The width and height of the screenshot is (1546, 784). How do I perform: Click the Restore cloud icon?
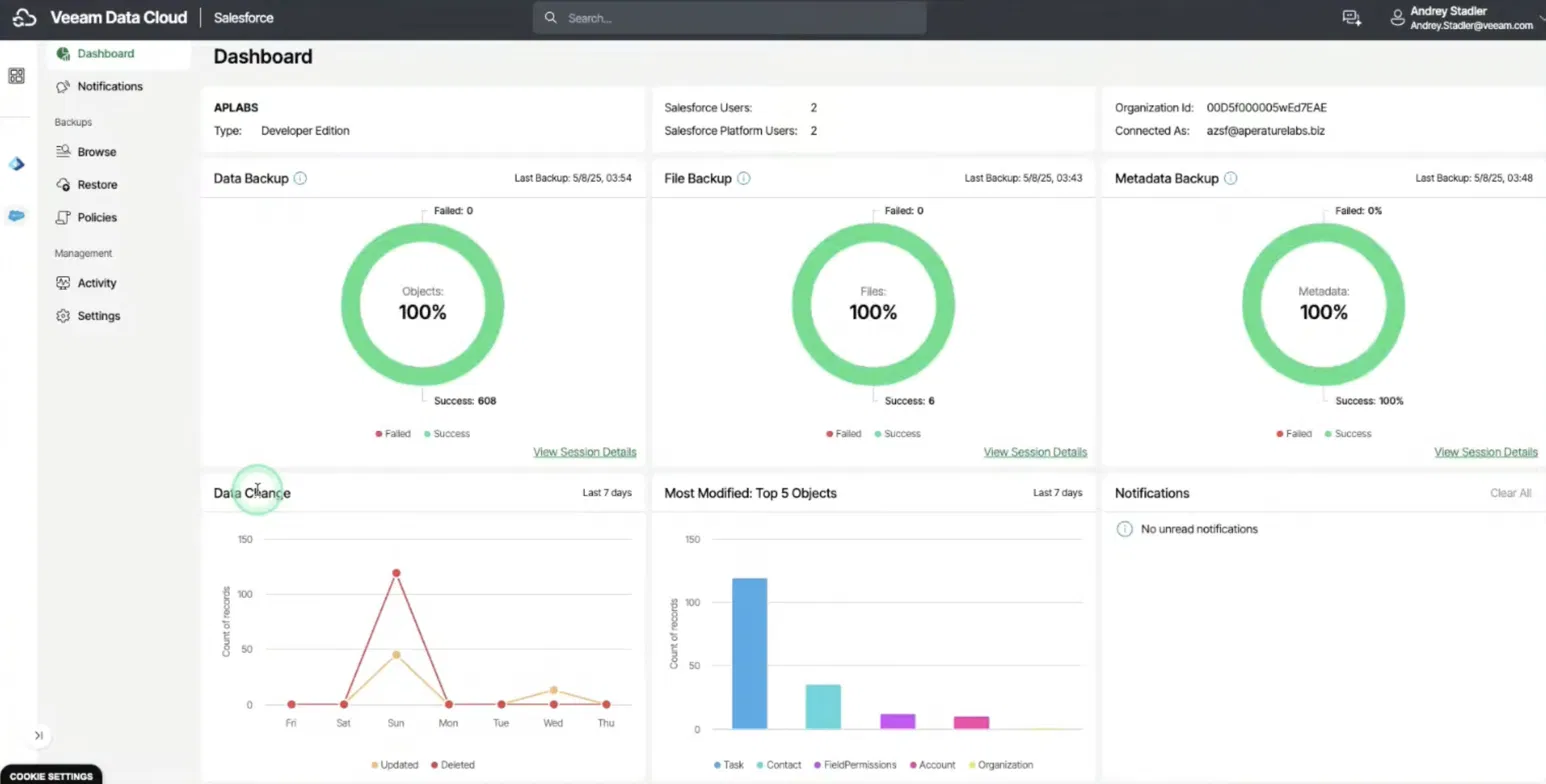click(63, 185)
